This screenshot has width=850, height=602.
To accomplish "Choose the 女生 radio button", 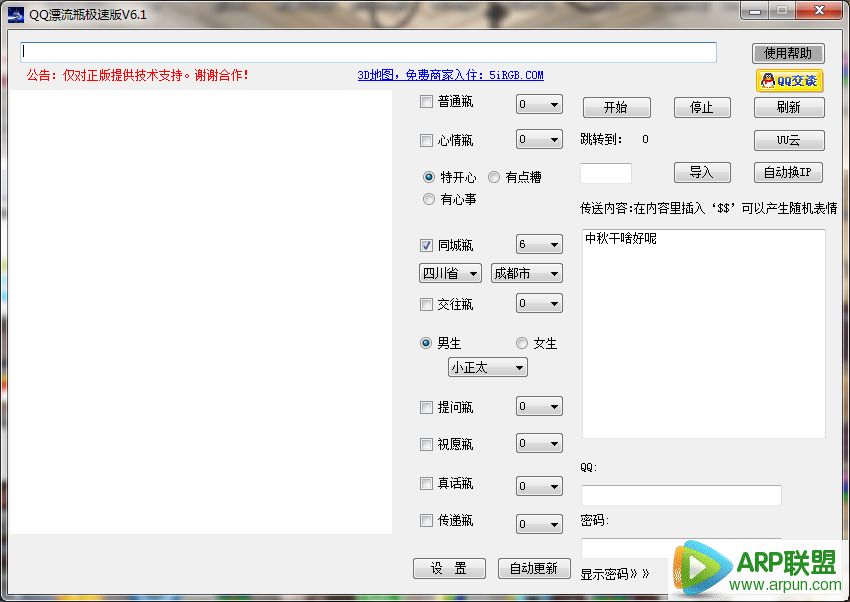I will pos(521,343).
